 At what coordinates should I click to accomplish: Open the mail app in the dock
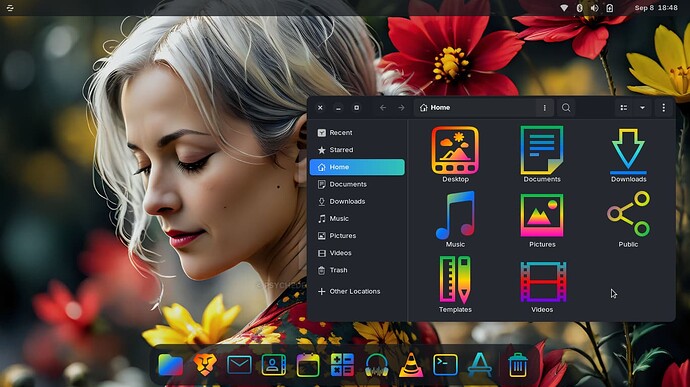click(x=239, y=365)
